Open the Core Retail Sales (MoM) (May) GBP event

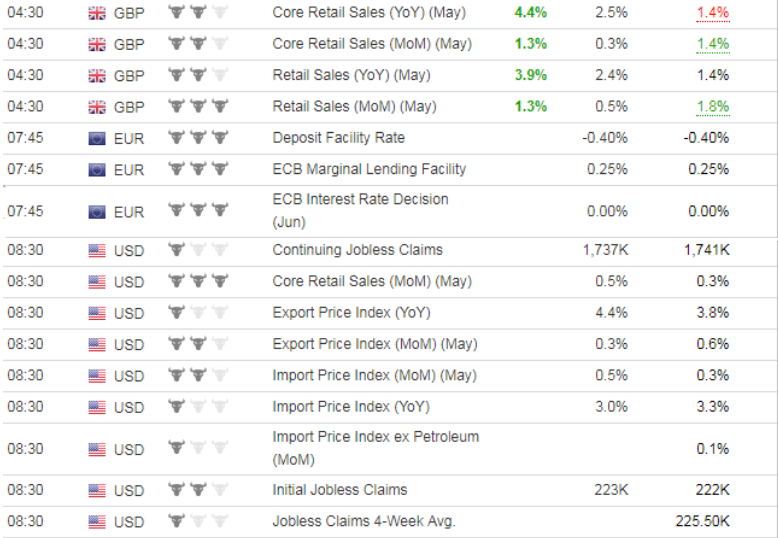(x=372, y=44)
